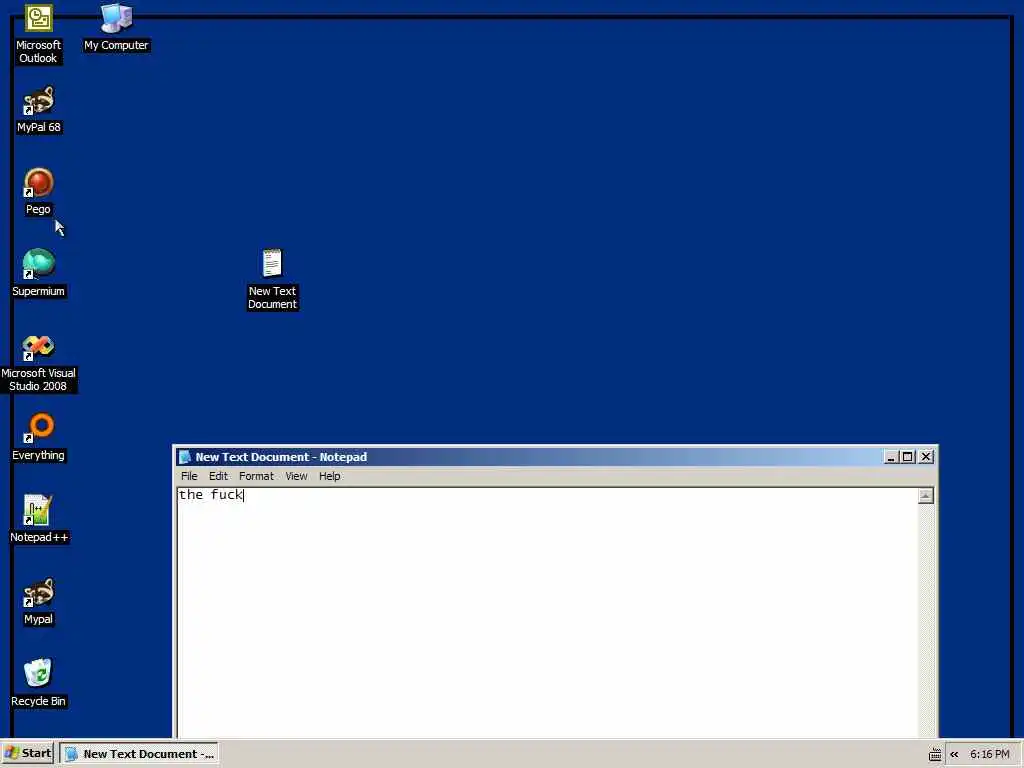Select the My Computer desktop icon
The width and height of the screenshot is (1024, 768).
(x=116, y=28)
